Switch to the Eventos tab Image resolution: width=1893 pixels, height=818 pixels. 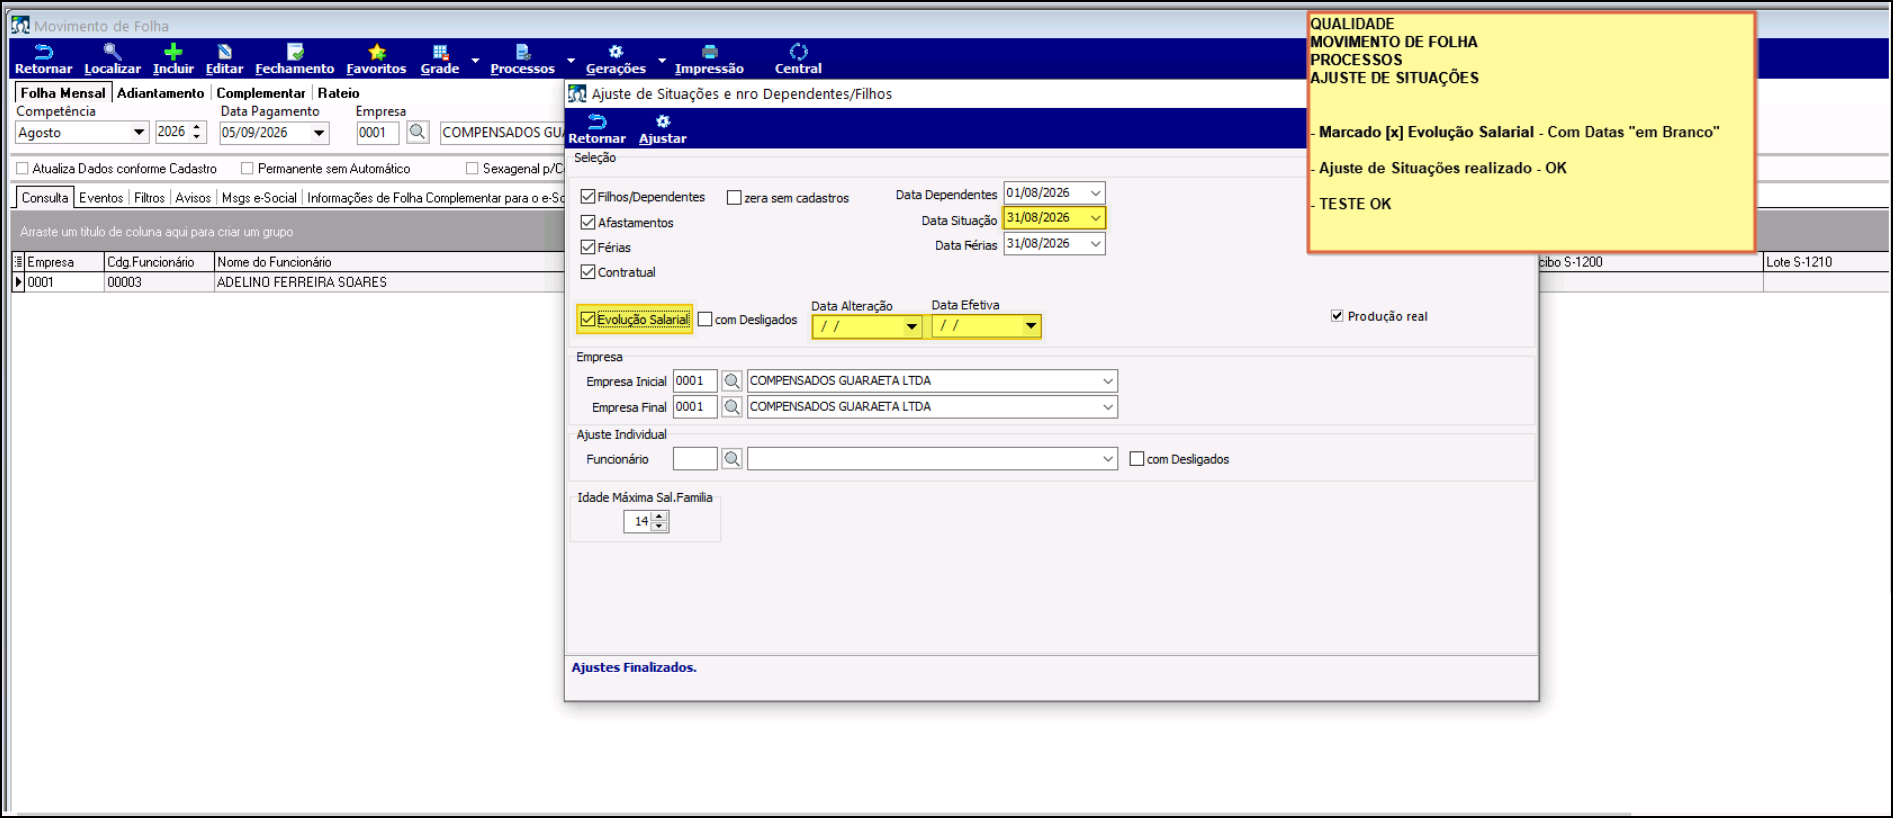click(101, 198)
